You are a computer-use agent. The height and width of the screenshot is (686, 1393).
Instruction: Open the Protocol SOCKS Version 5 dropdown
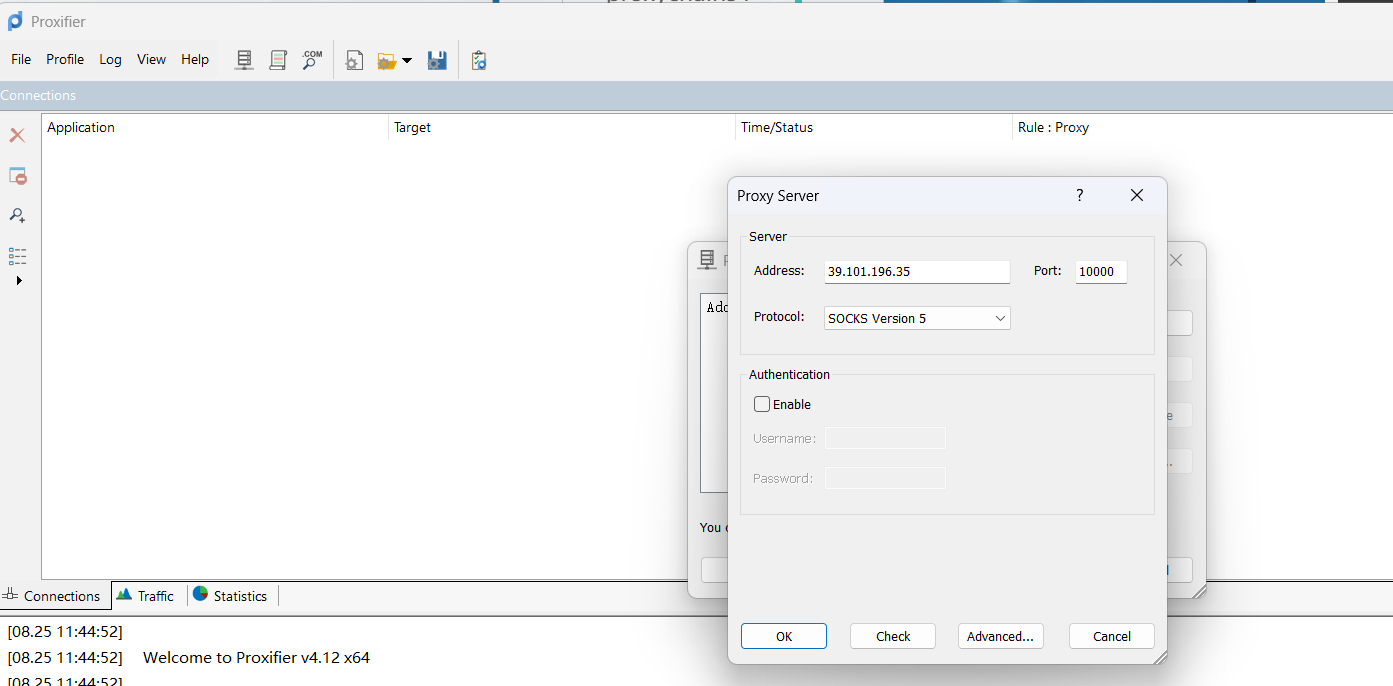coord(917,318)
